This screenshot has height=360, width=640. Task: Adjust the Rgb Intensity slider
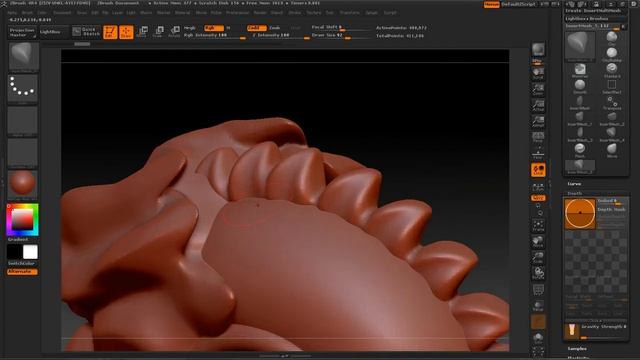[x=214, y=36]
